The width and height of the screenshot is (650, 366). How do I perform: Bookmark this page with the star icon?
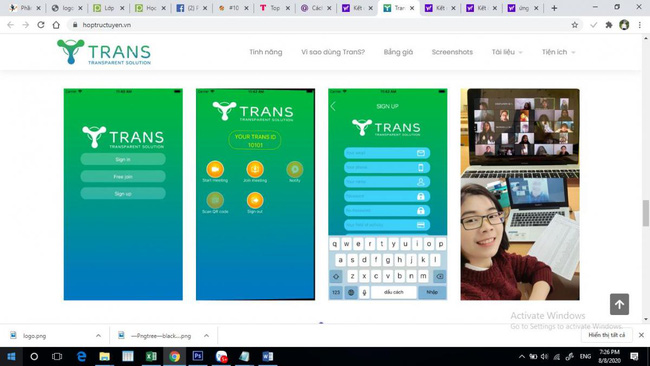(575, 25)
